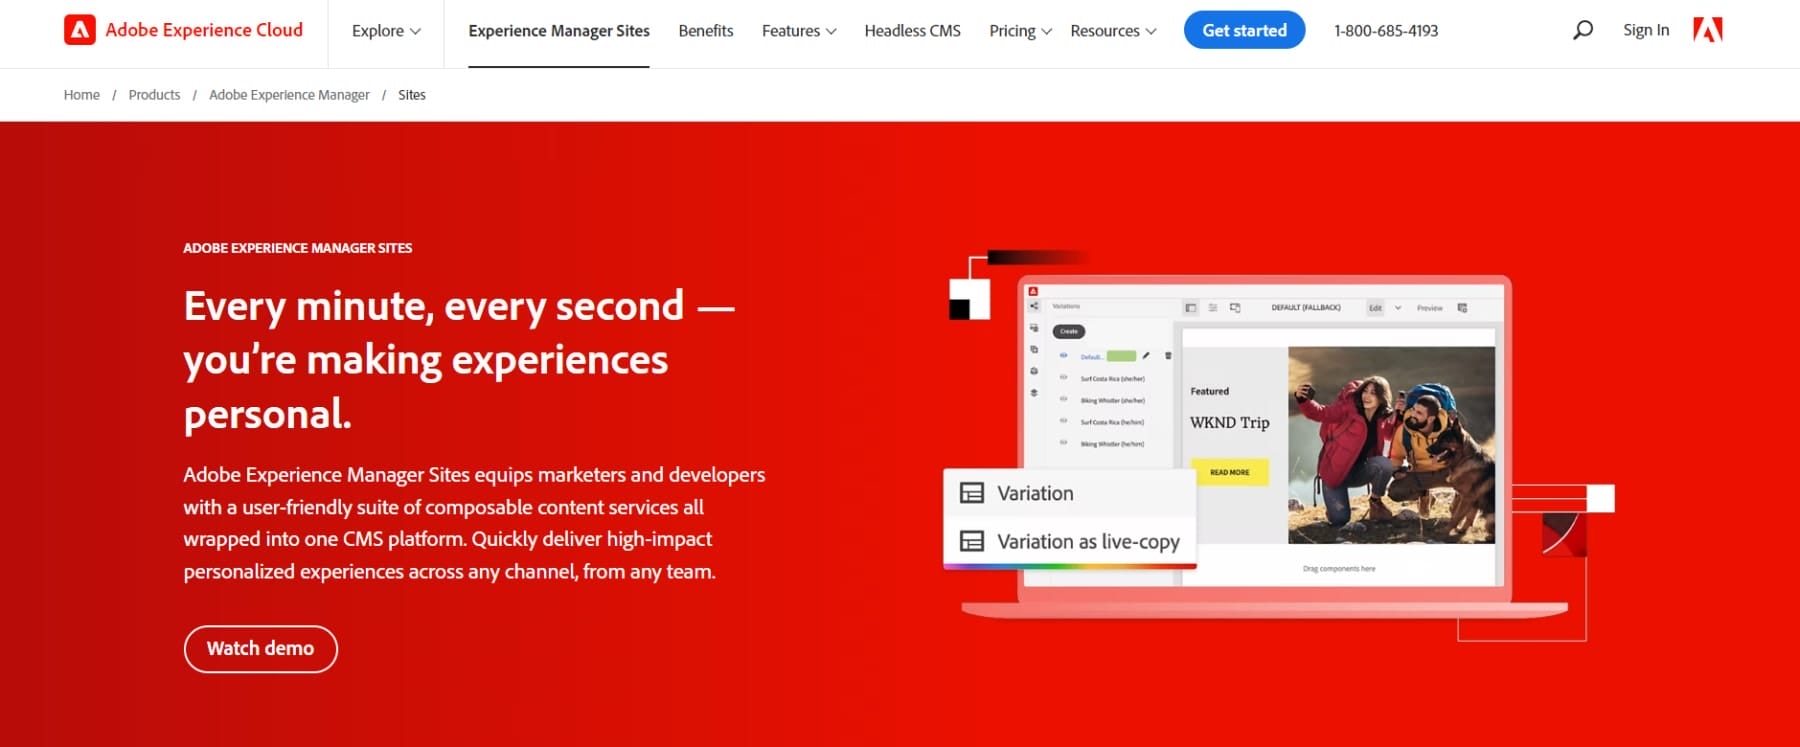Click the red Adobe Experience Cloud logo icon
Image resolution: width=1800 pixels, height=747 pixels.
(80, 30)
